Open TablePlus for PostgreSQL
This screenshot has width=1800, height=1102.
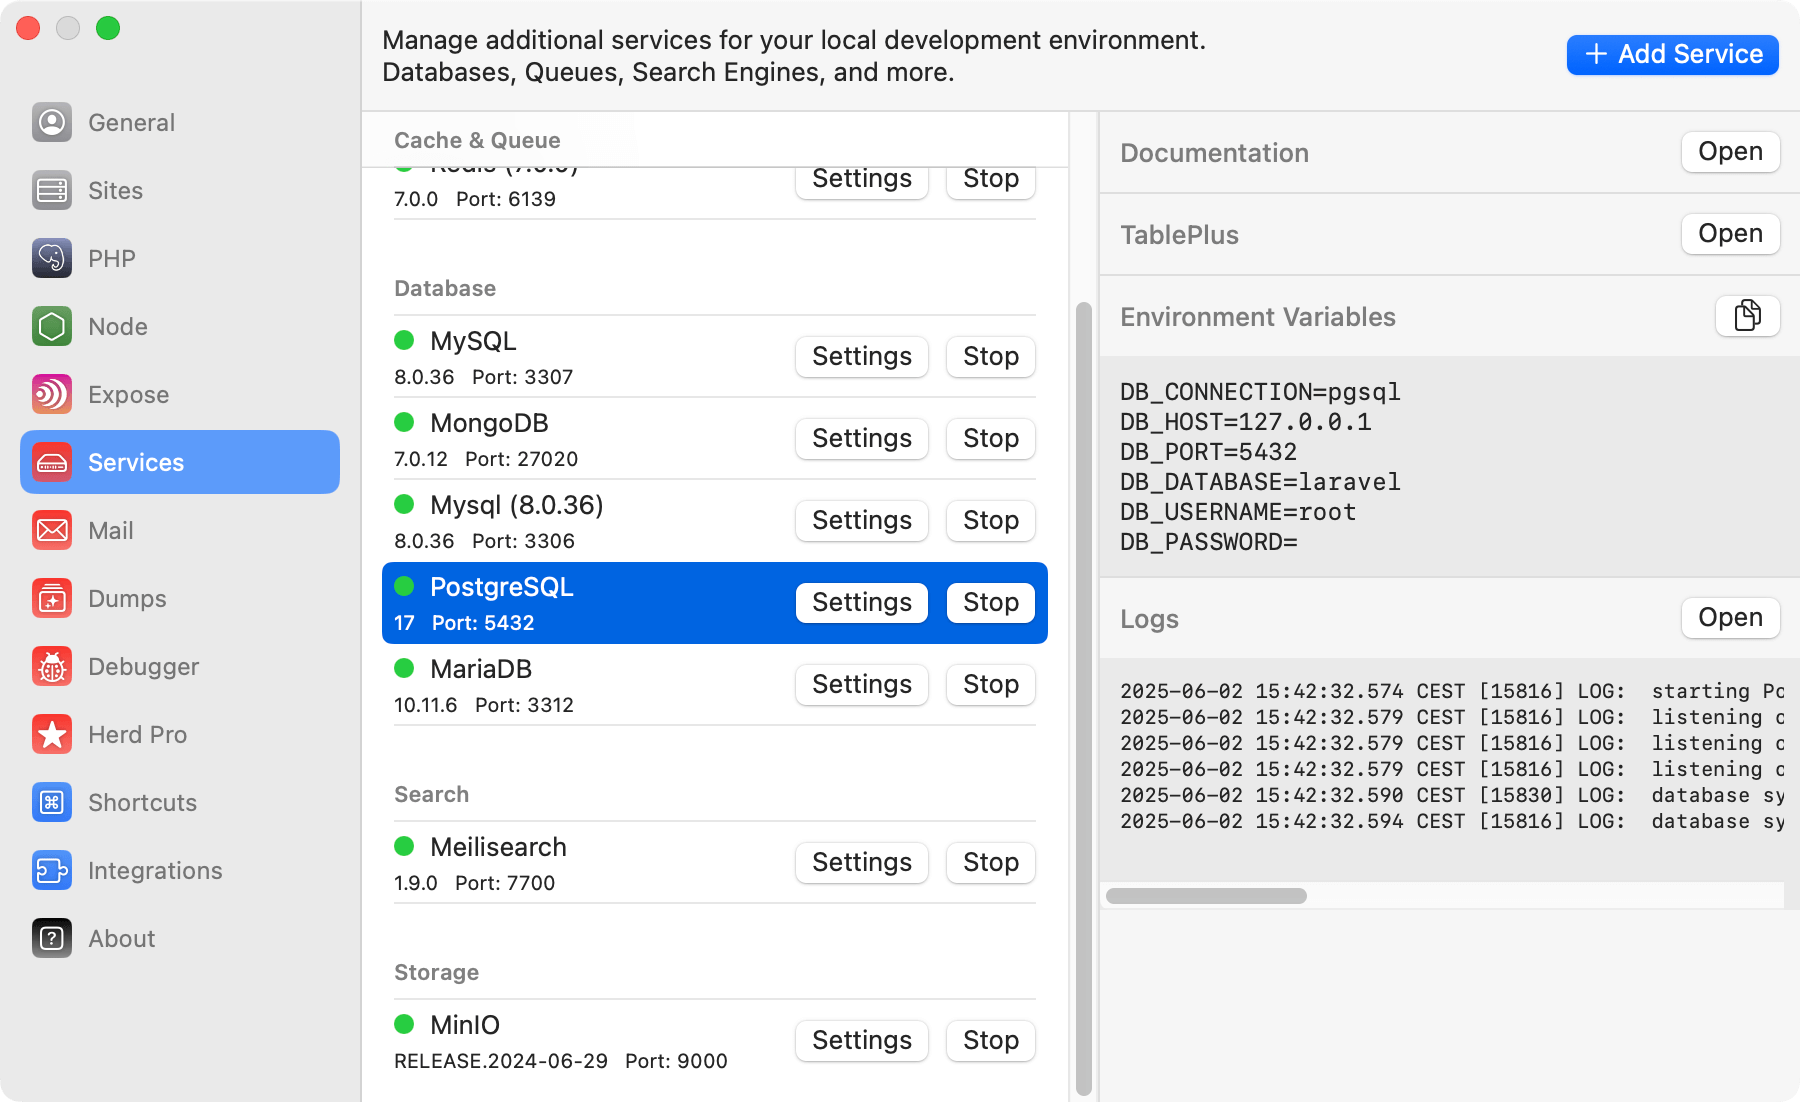(1729, 234)
